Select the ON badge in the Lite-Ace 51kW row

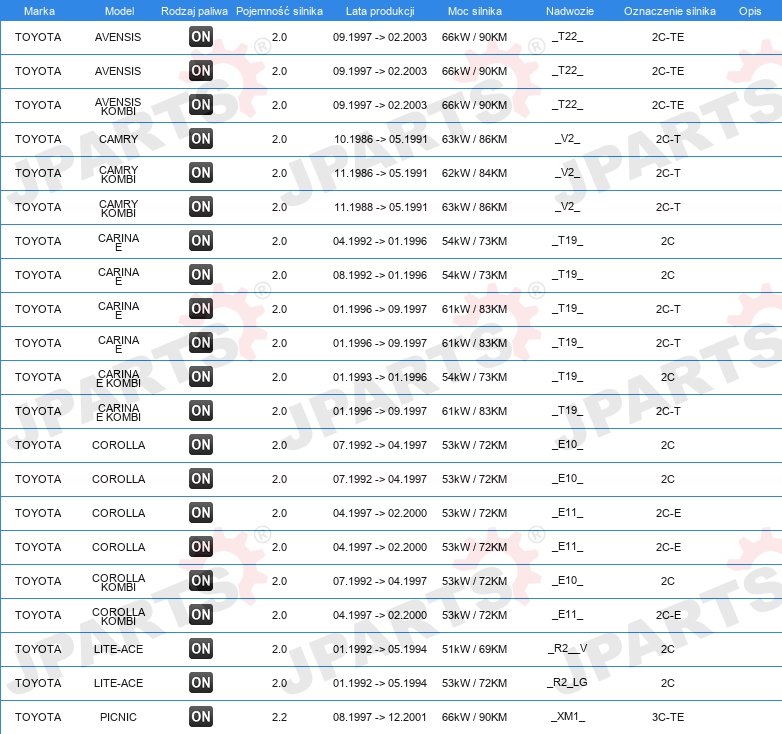pyautogui.click(x=201, y=649)
